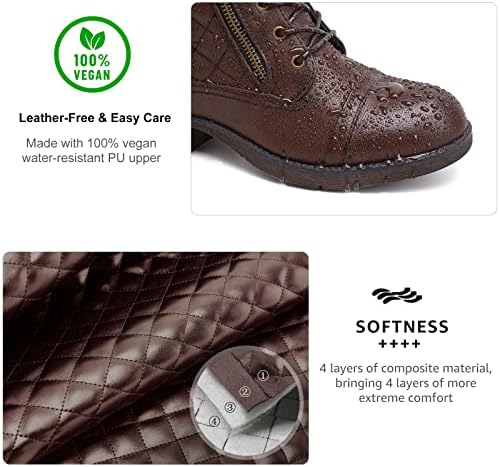The width and height of the screenshot is (500, 467).
Task: Click the four plus signs under Softness
Action: point(399,344)
